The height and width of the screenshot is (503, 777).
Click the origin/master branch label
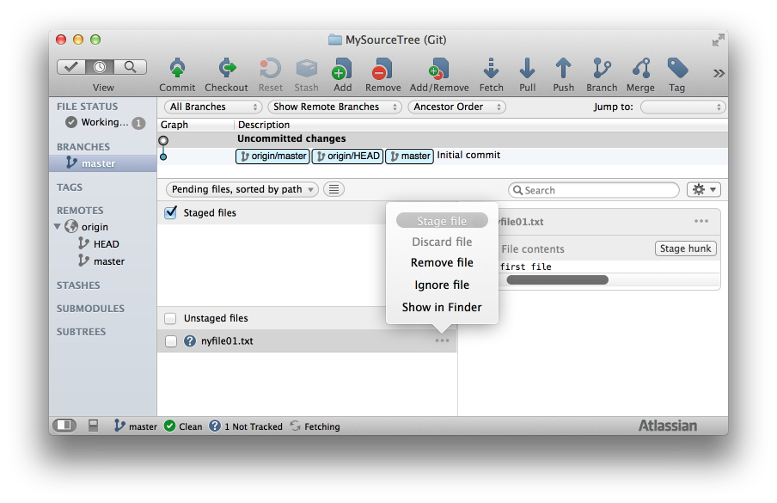pos(273,156)
